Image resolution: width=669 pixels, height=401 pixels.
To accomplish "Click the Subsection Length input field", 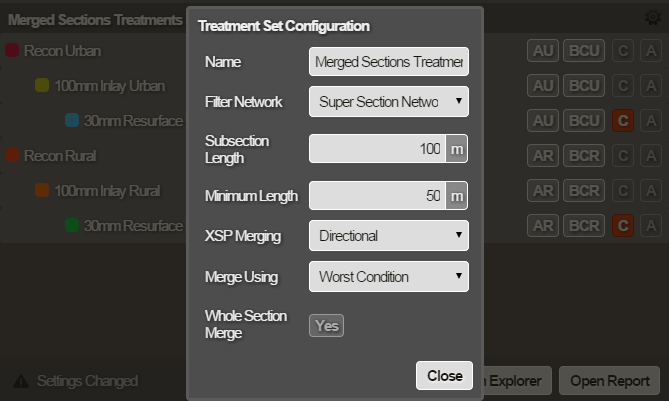I will coord(377,149).
